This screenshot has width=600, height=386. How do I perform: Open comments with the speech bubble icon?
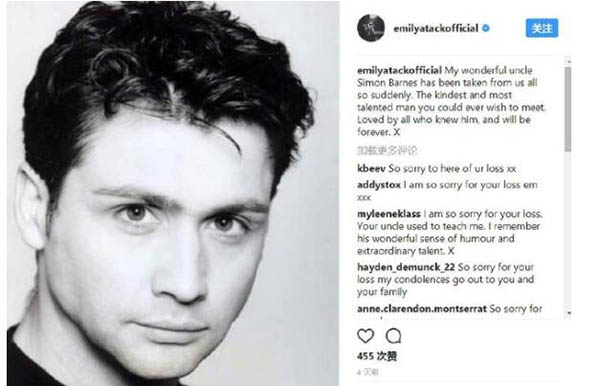[x=393, y=336]
